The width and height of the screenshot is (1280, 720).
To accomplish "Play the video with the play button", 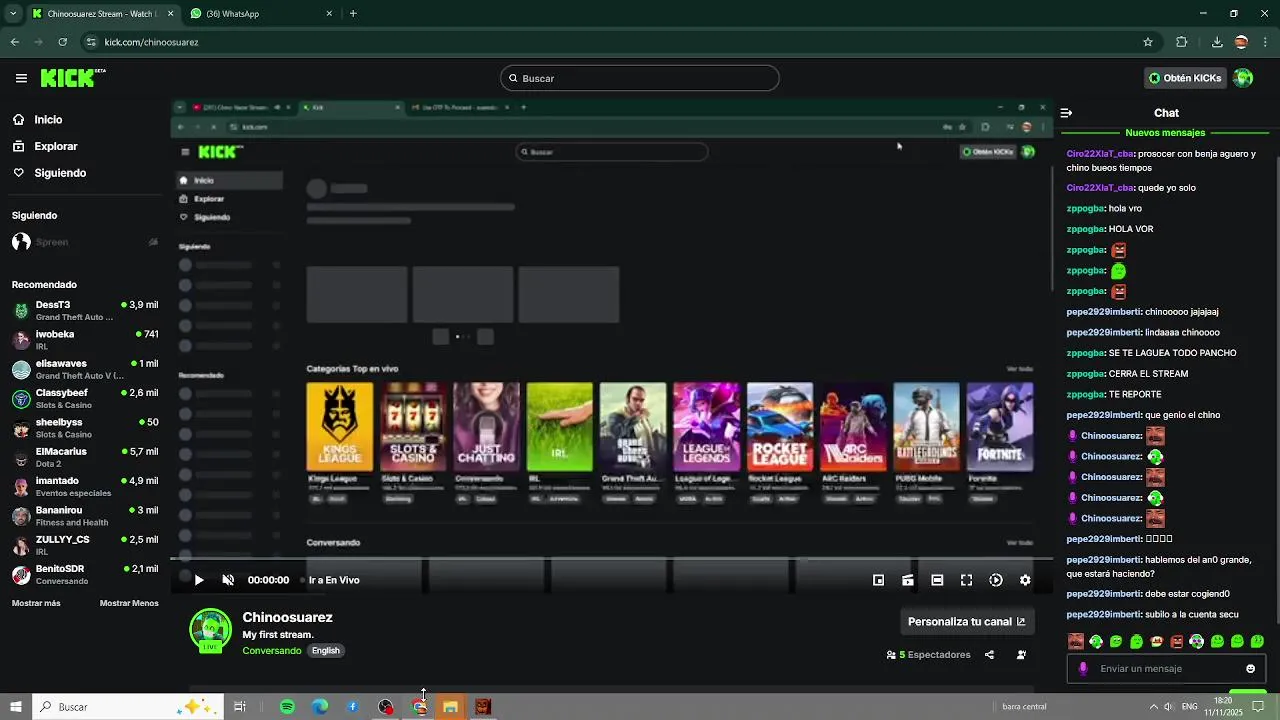I will [199, 580].
